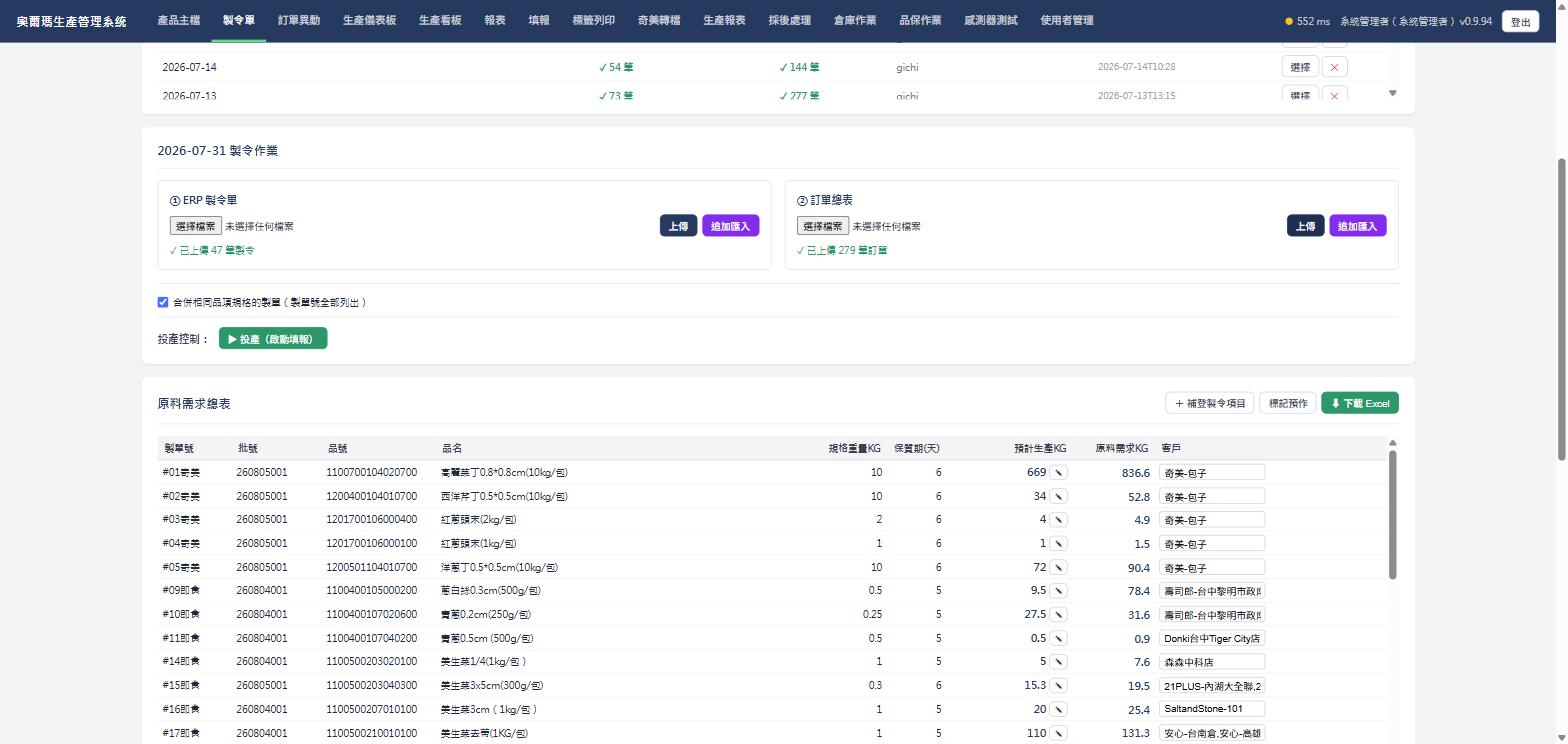The image size is (1568, 744).
Task: Click 標記預作 button
Action: [x=1288, y=403]
